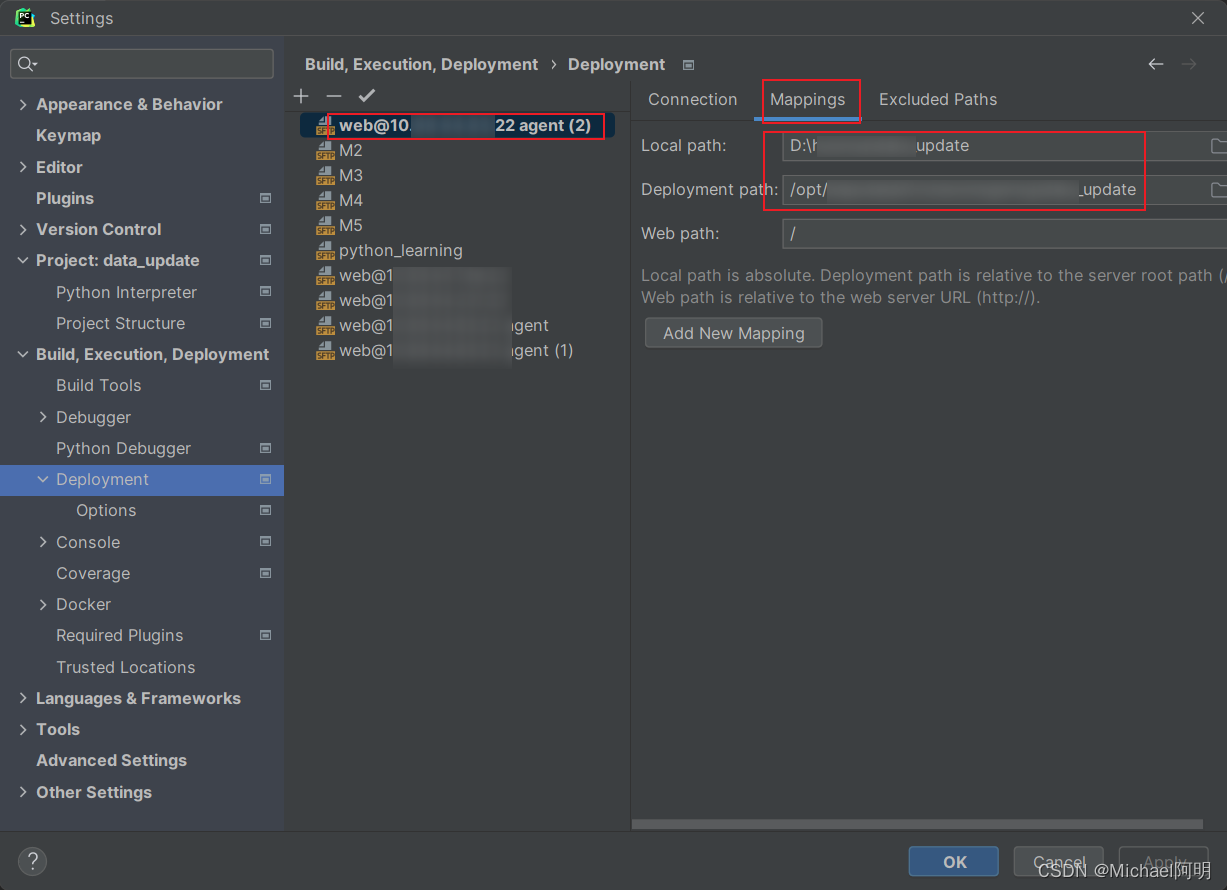Click the Cancel button

(x=1059, y=861)
